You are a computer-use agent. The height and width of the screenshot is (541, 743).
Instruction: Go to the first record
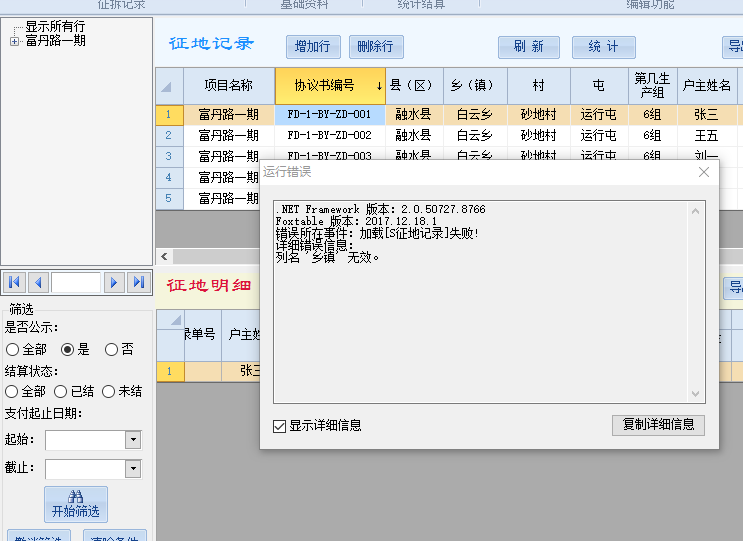point(15,283)
